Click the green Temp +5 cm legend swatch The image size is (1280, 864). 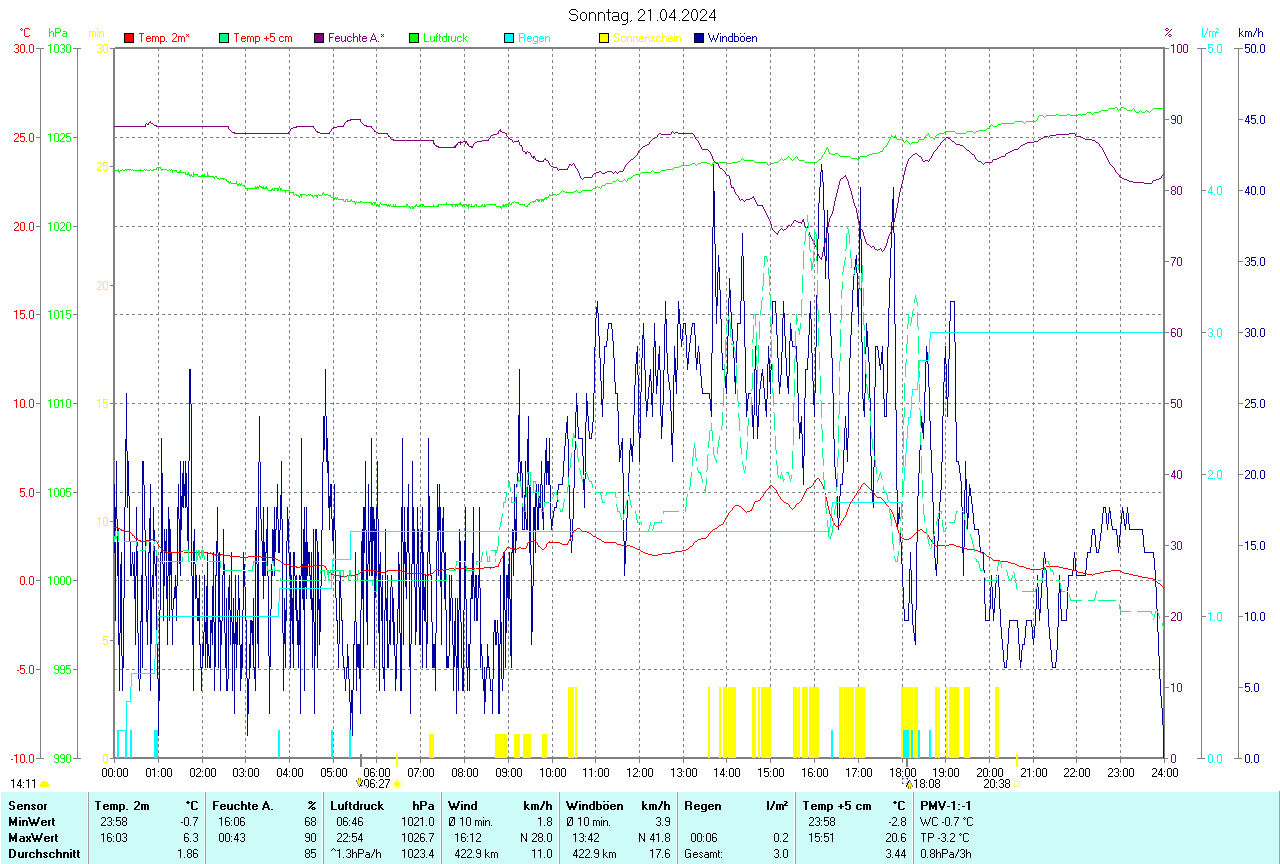point(224,38)
